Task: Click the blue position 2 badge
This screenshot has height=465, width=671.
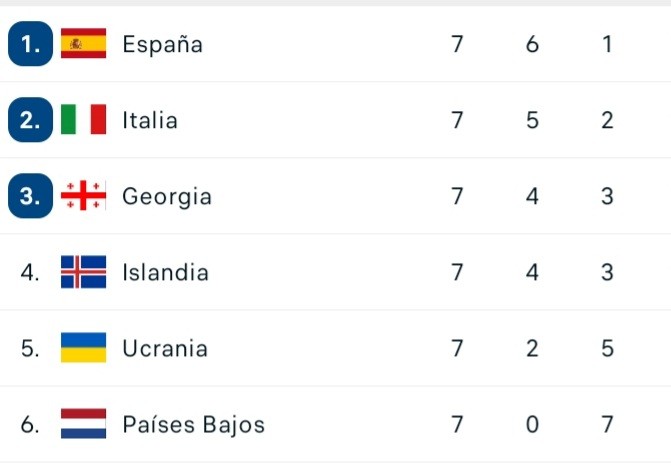Action: (29, 120)
